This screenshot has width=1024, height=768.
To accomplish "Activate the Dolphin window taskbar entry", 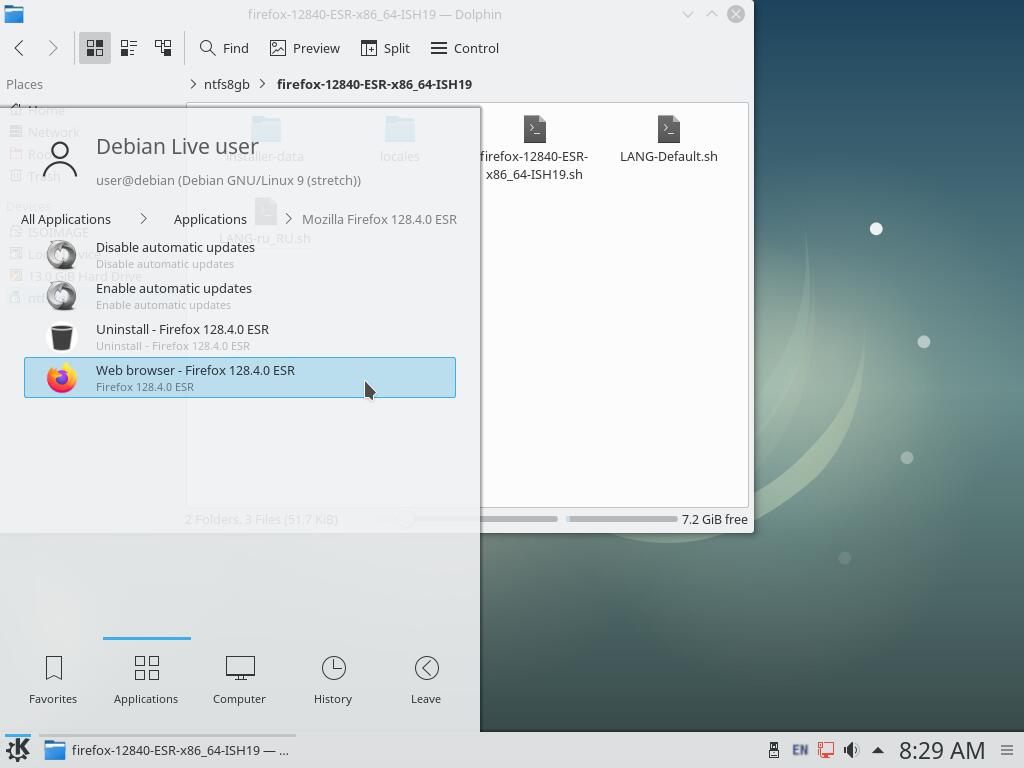I will pos(167,750).
